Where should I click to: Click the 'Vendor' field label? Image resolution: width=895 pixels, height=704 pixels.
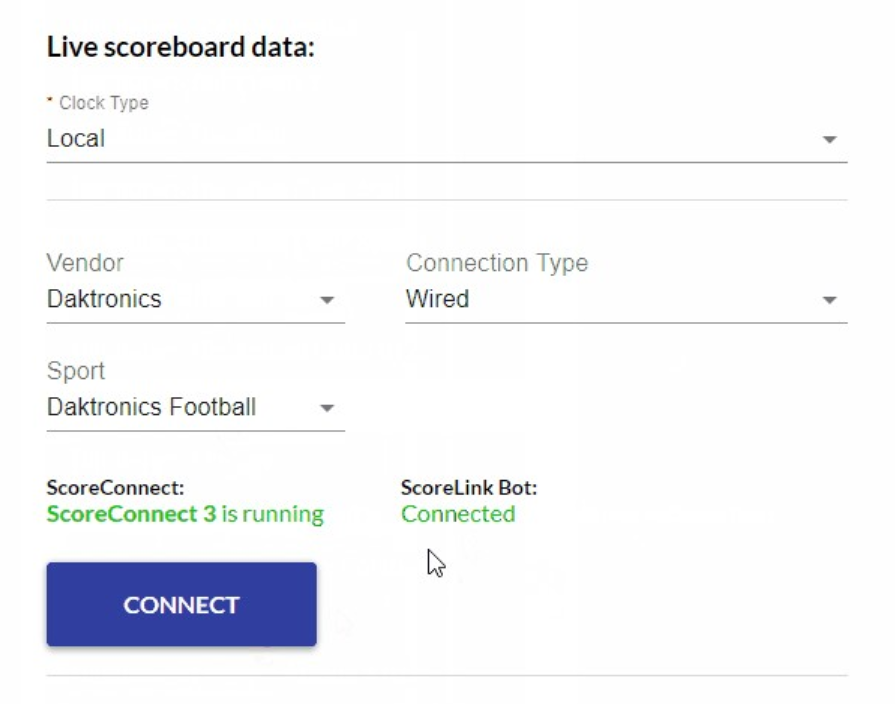[85, 263]
